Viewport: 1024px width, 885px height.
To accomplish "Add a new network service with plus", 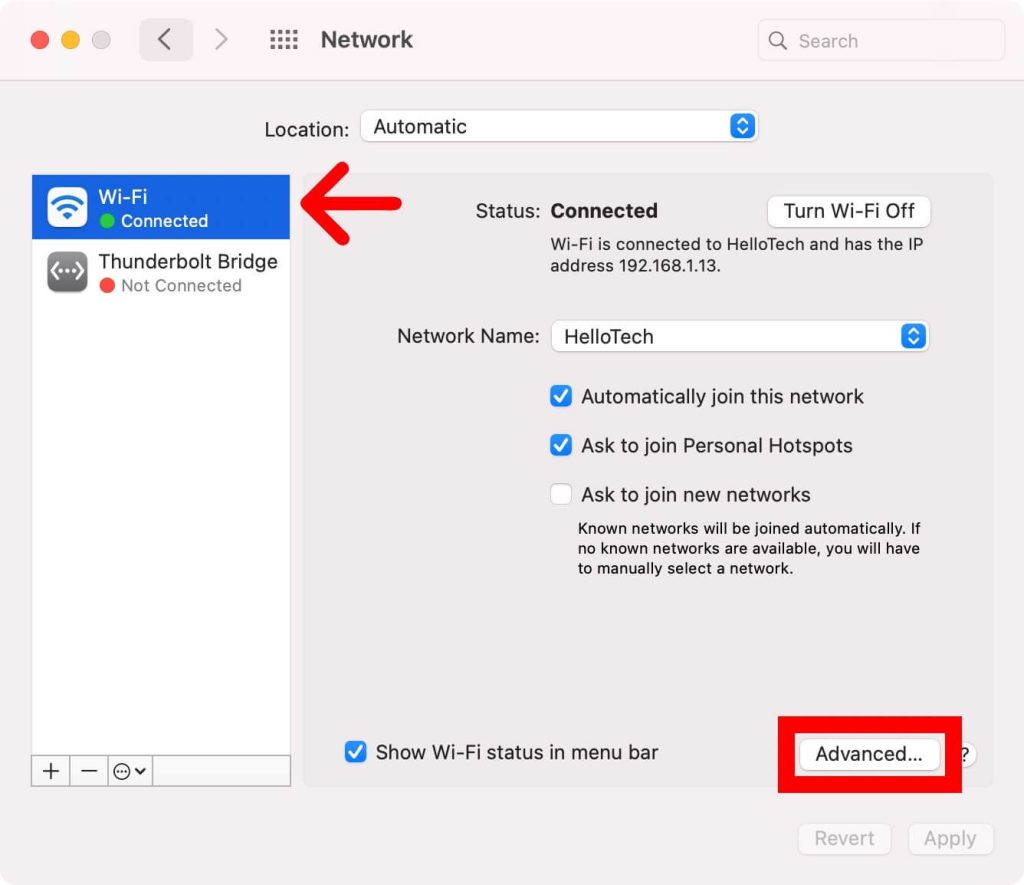I will click(51, 771).
